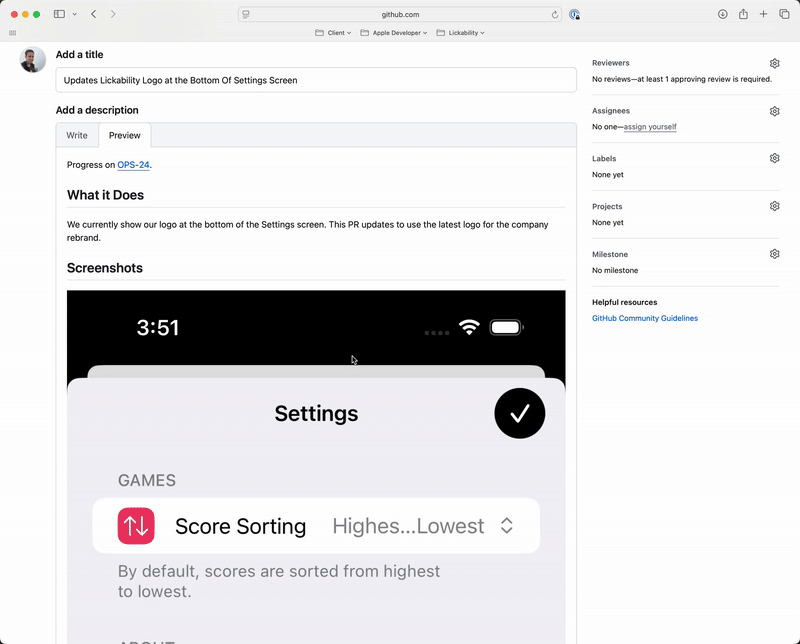
Task: Reload the github.com page
Action: [x=555, y=15]
